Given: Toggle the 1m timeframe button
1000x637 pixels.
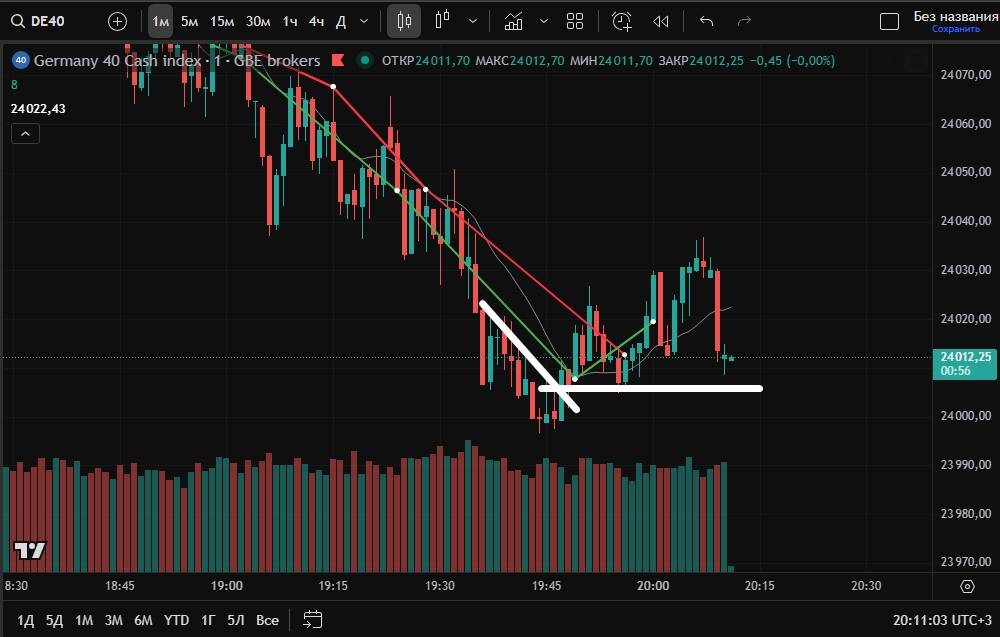Looking at the screenshot, I should pyautogui.click(x=160, y=21).
